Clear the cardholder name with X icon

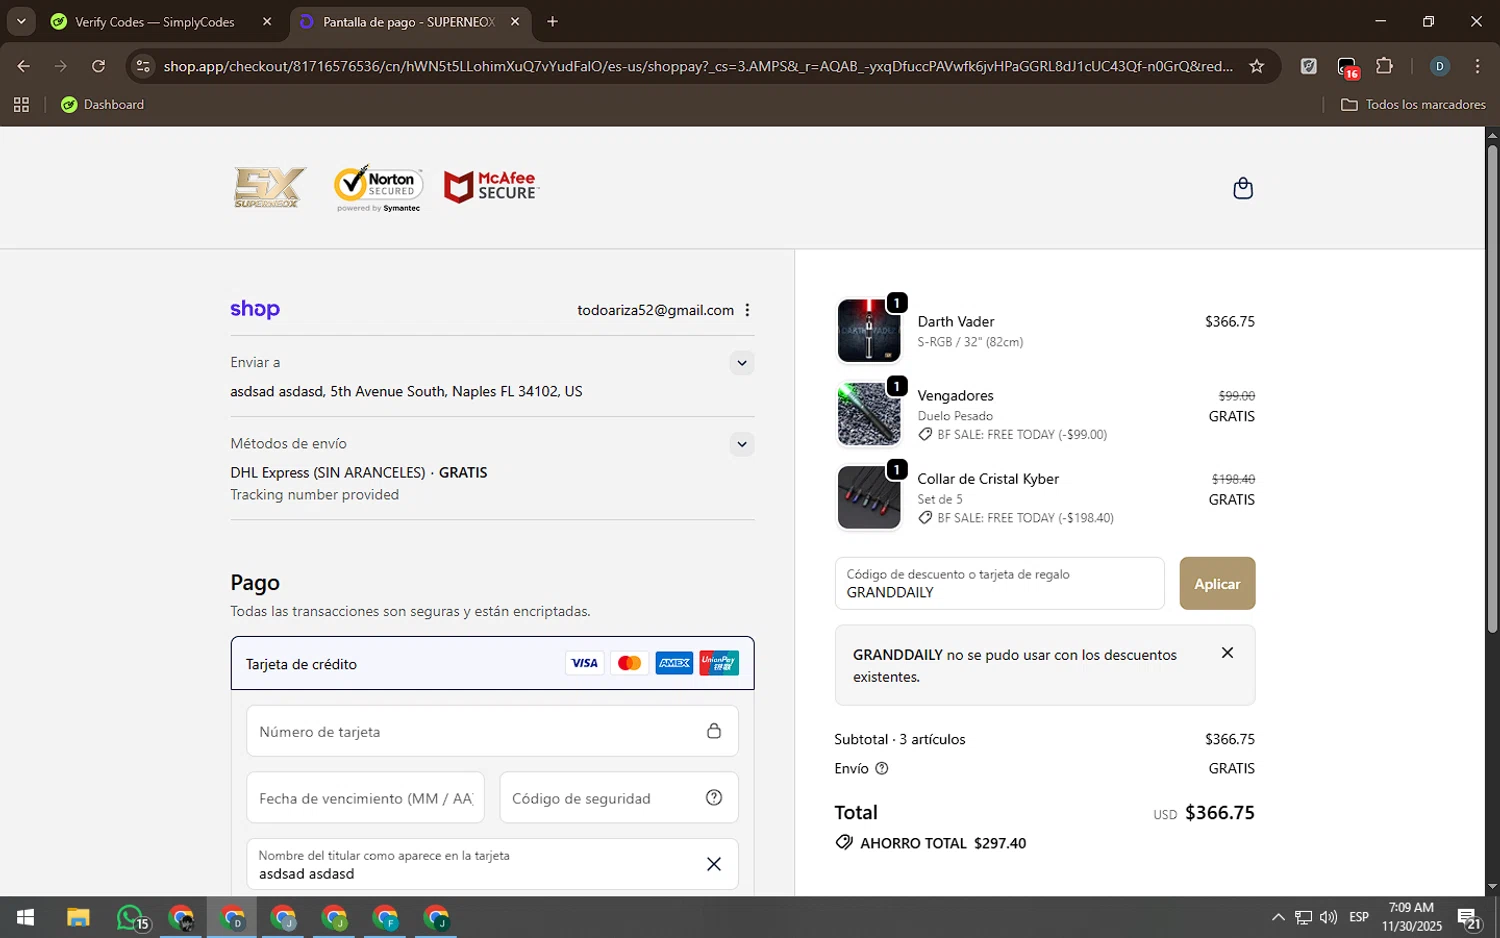coord(714,864)
